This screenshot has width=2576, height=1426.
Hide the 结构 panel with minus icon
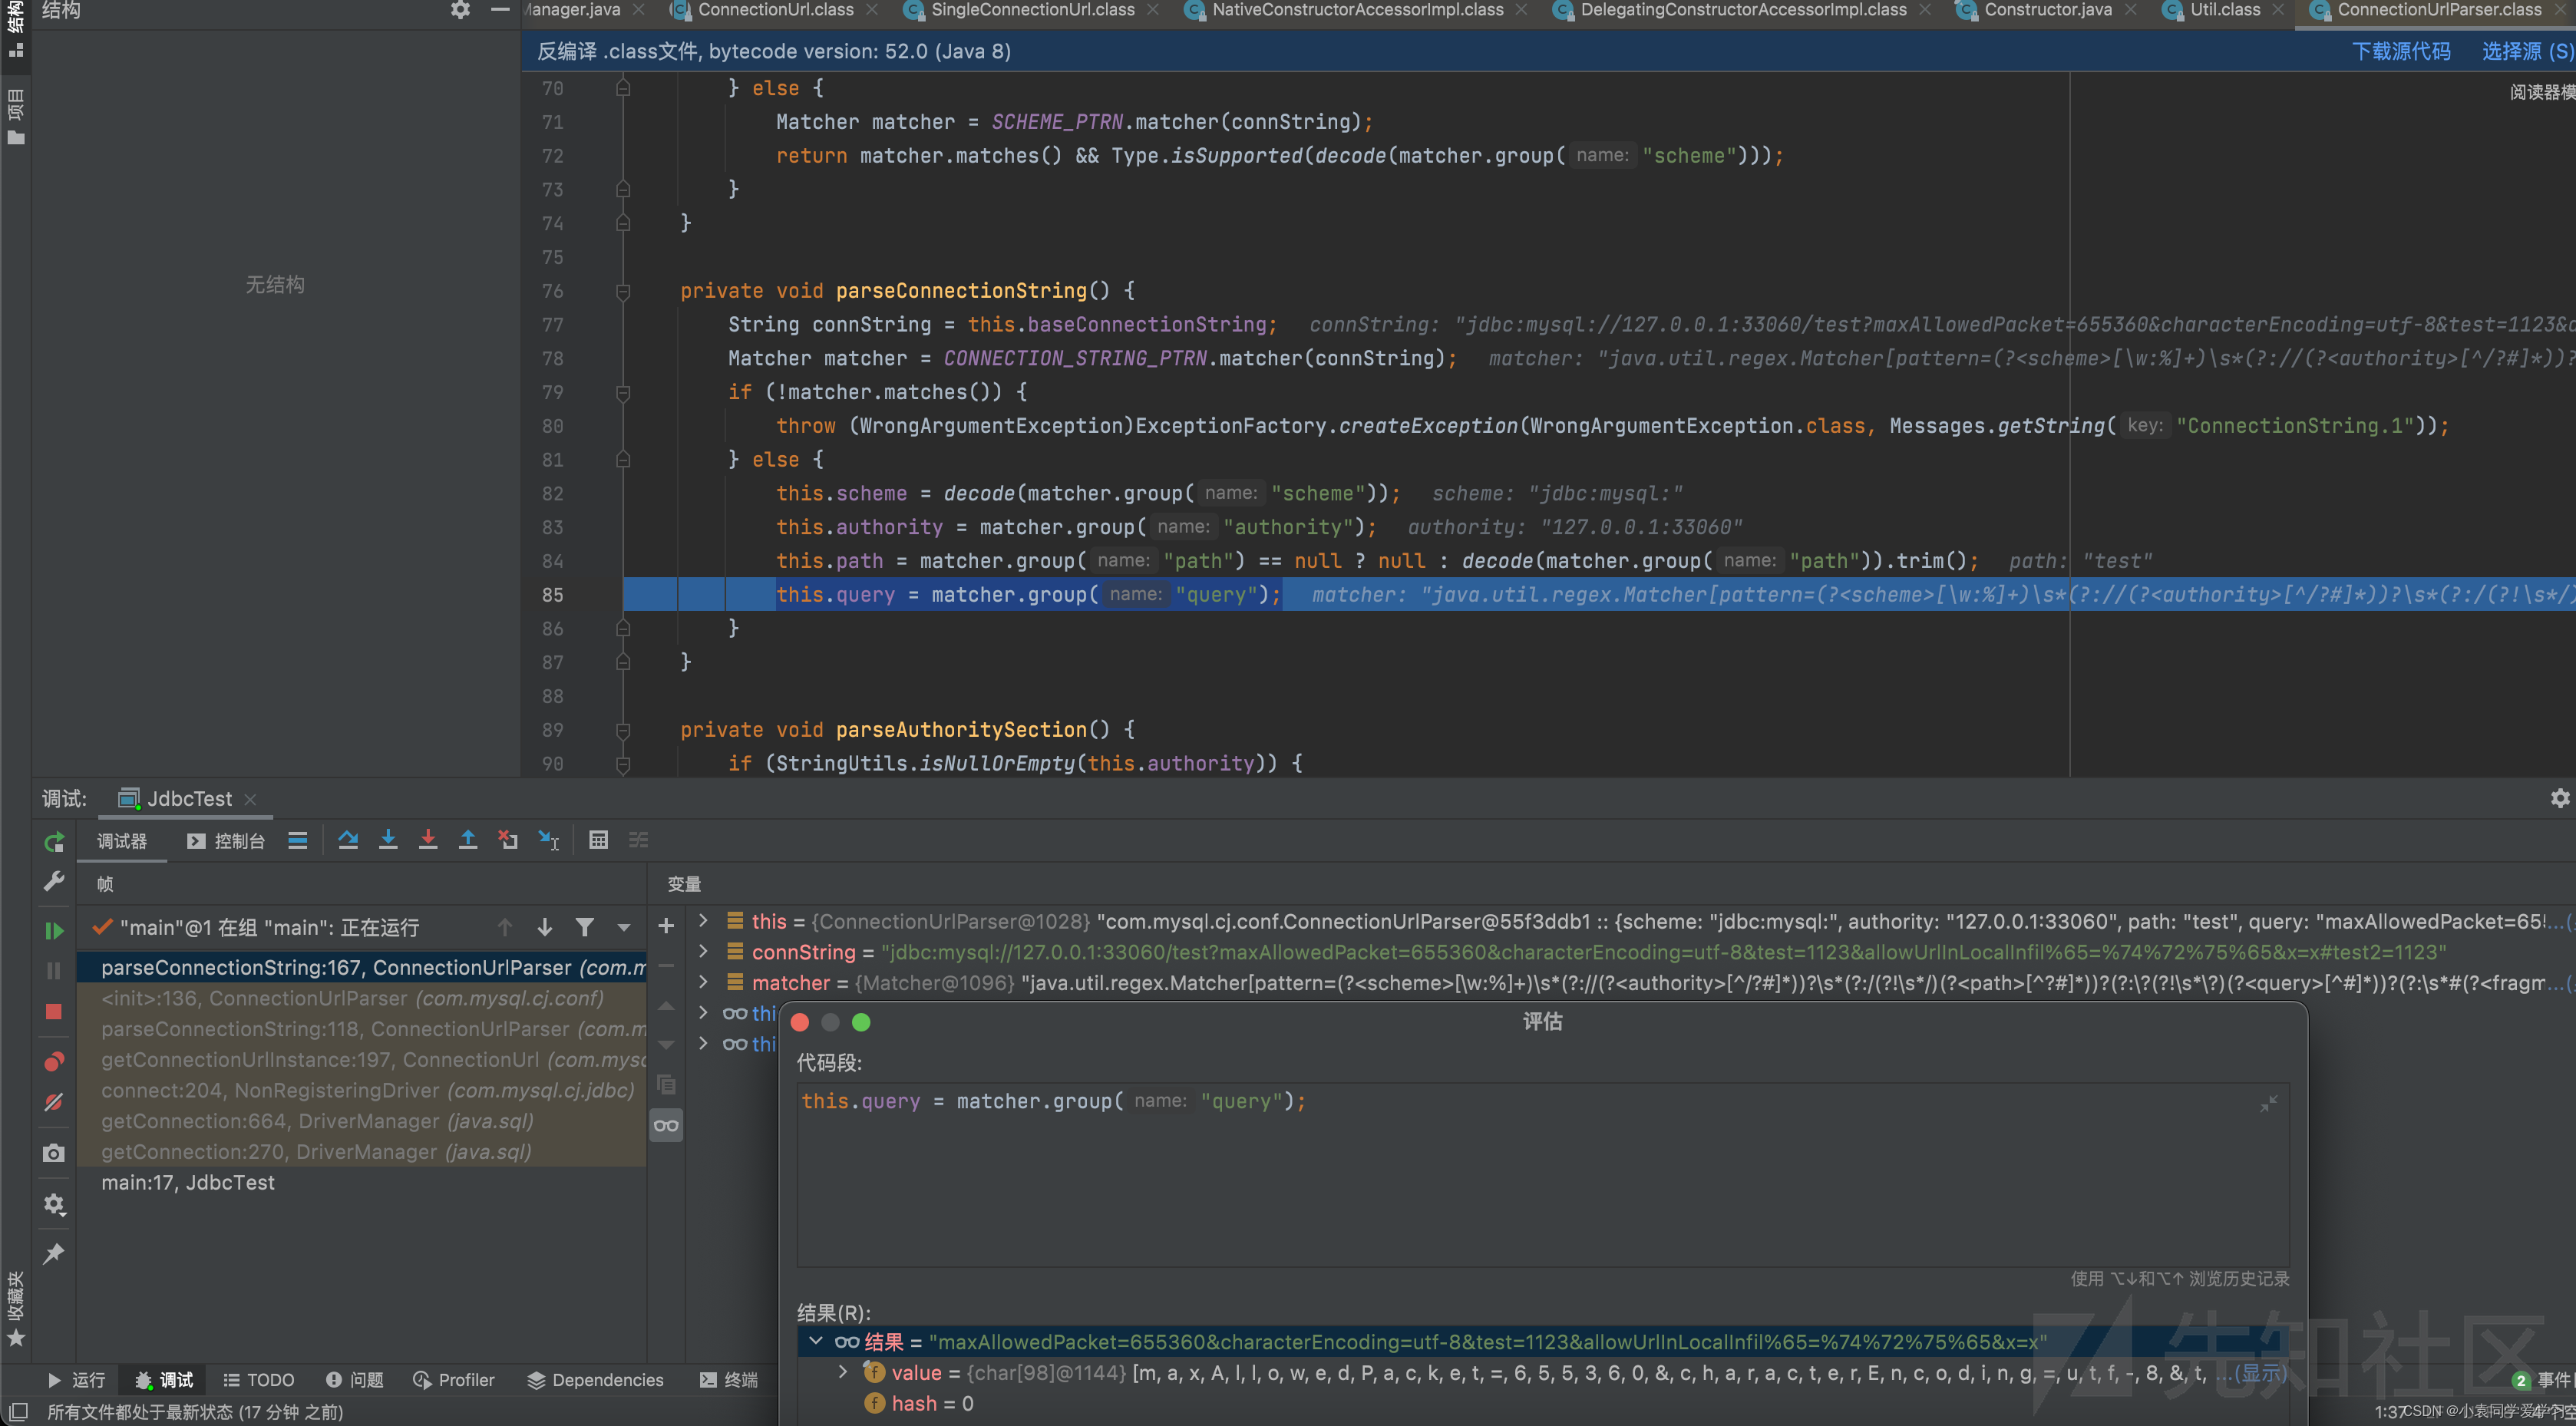pos(500,10)
